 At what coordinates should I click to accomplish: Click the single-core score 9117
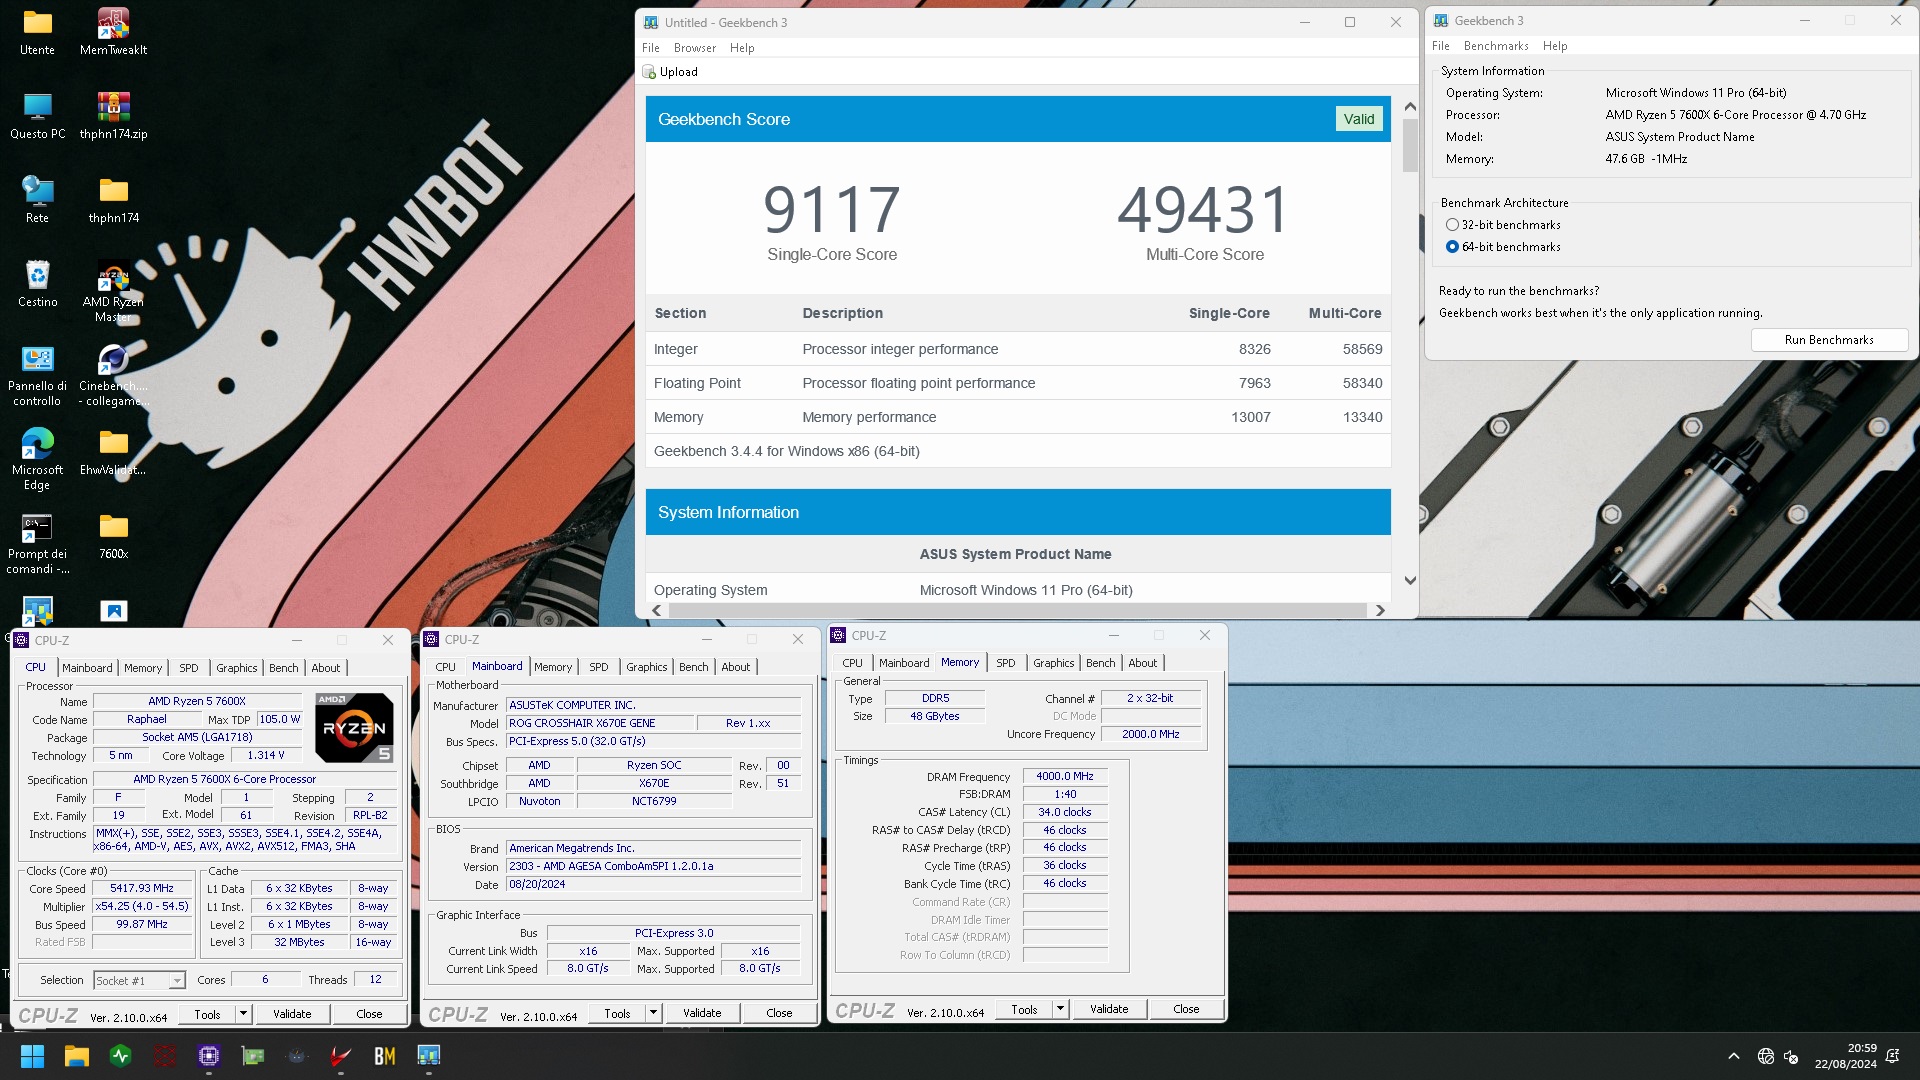click(832, 210)
